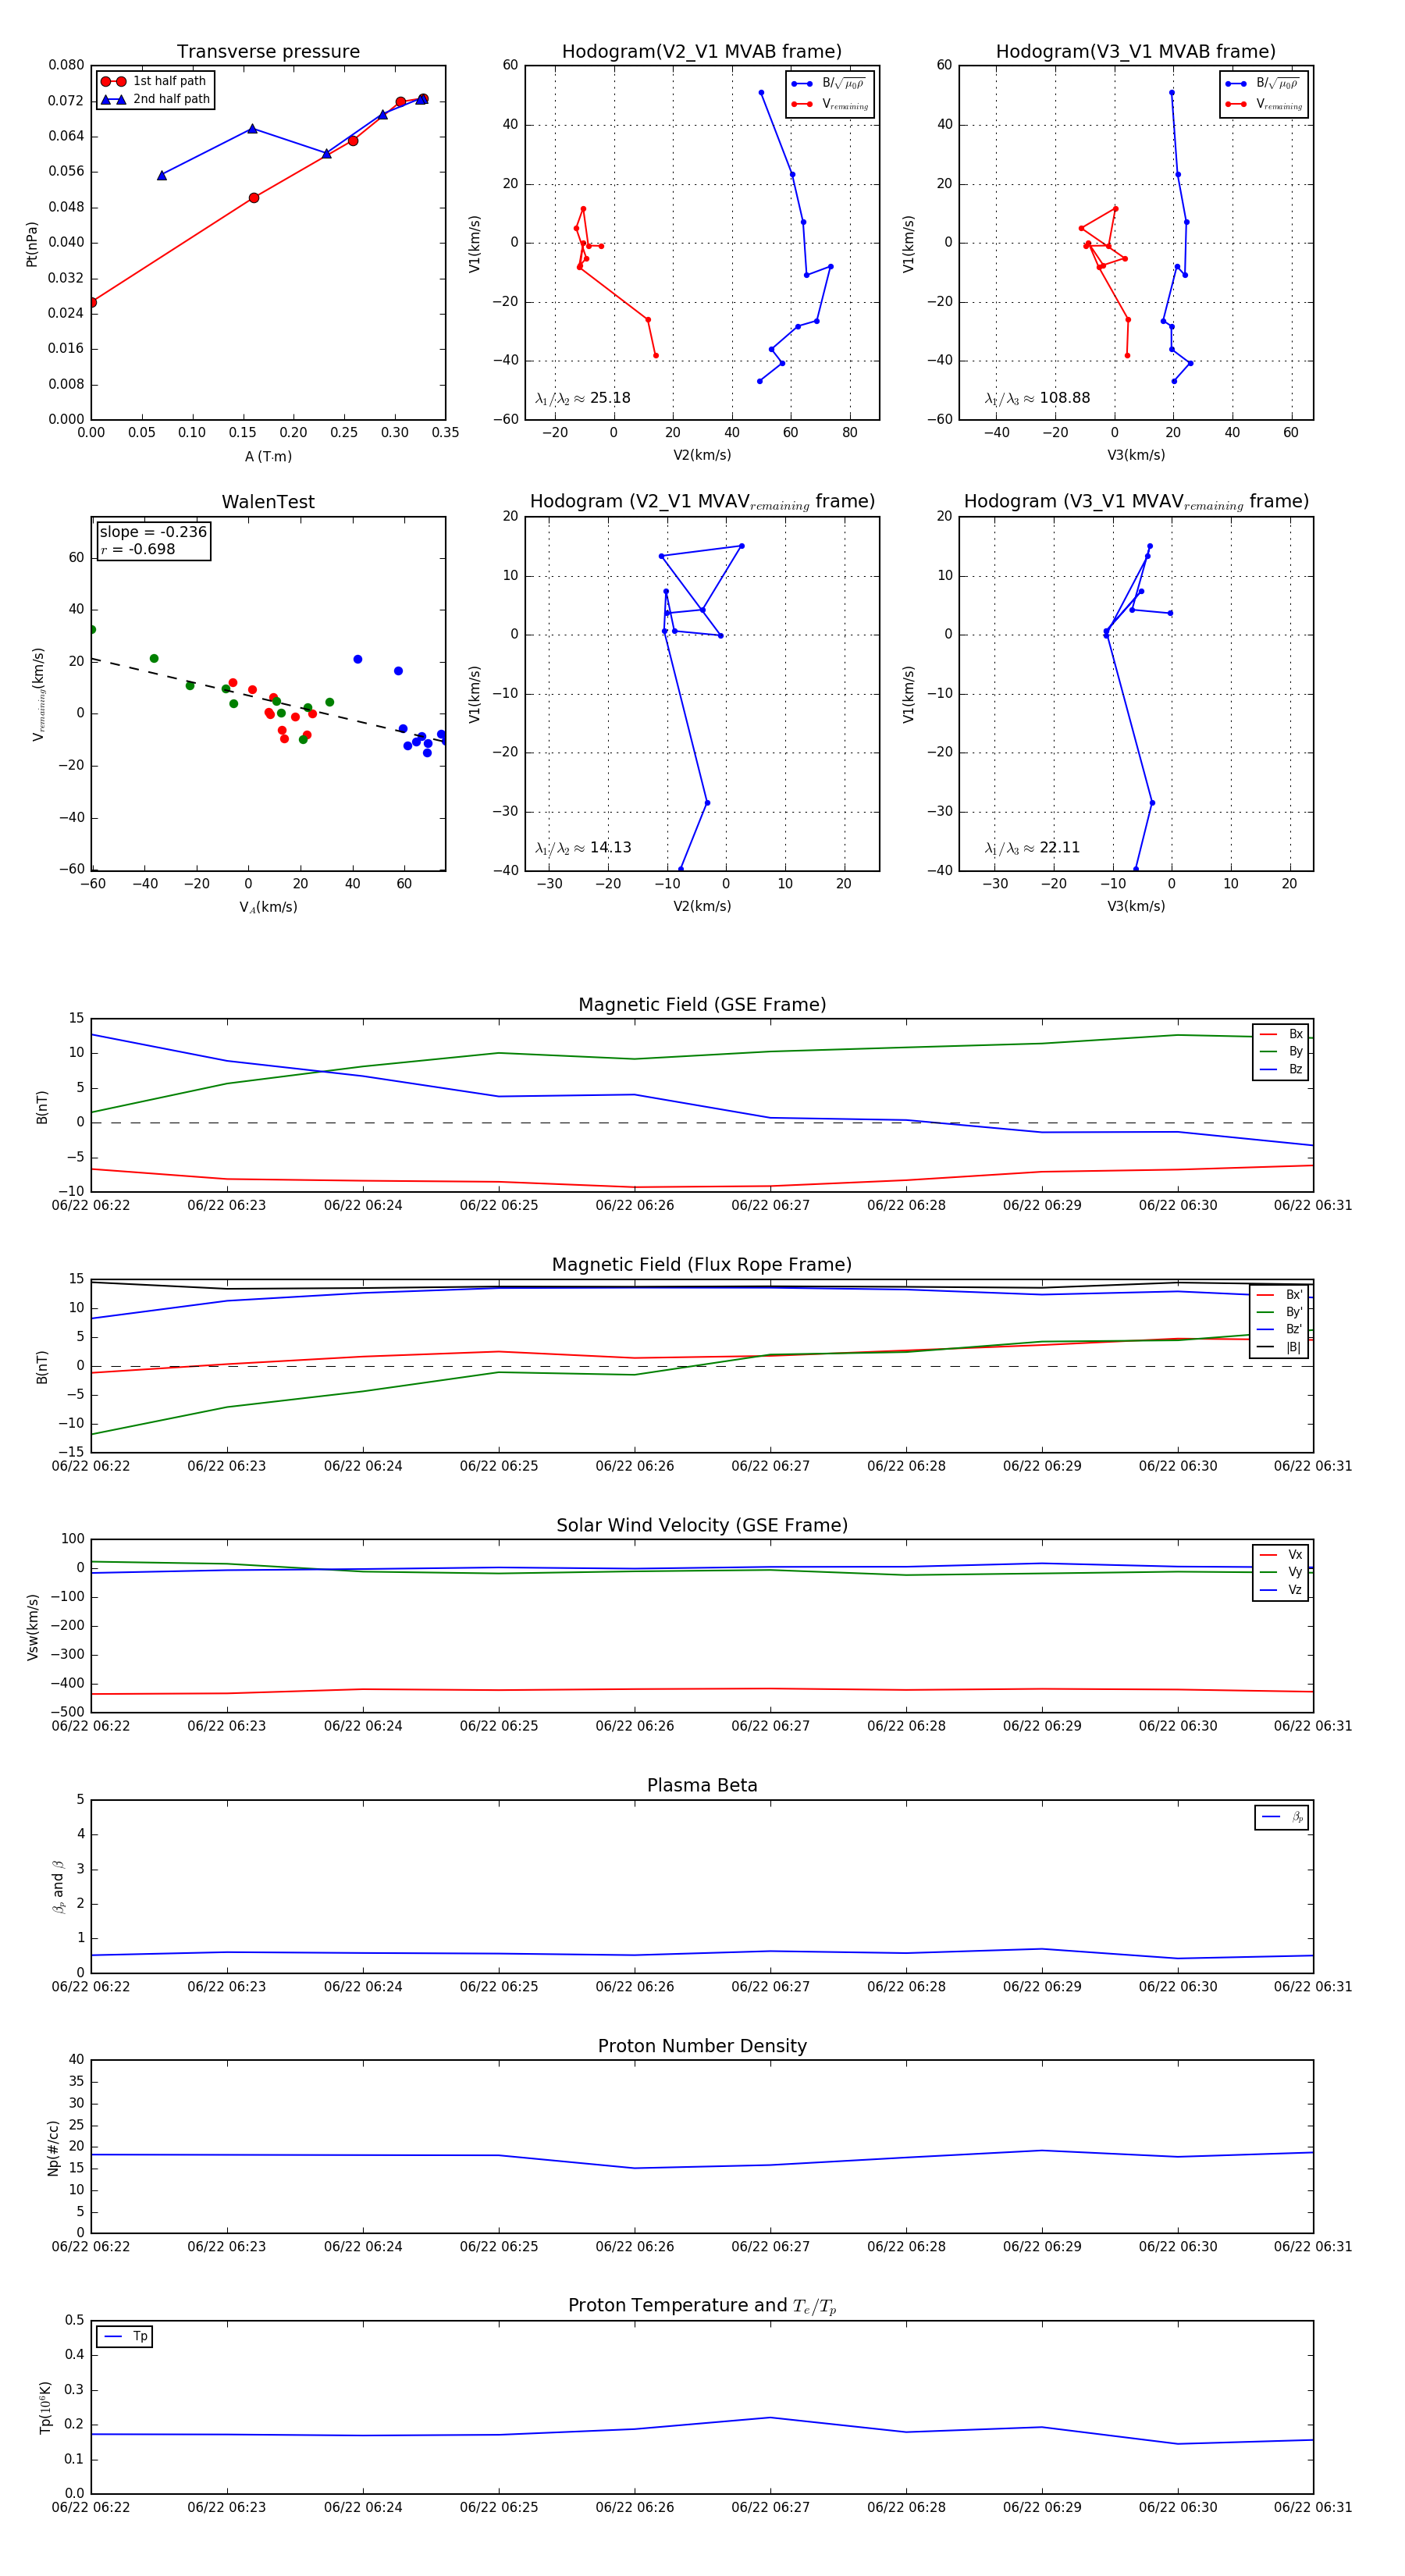The width and height of the screenshot is (1405, 2576).
Task: Click 'A (T·m)' x-axis label
Action: tap(268, 456)
